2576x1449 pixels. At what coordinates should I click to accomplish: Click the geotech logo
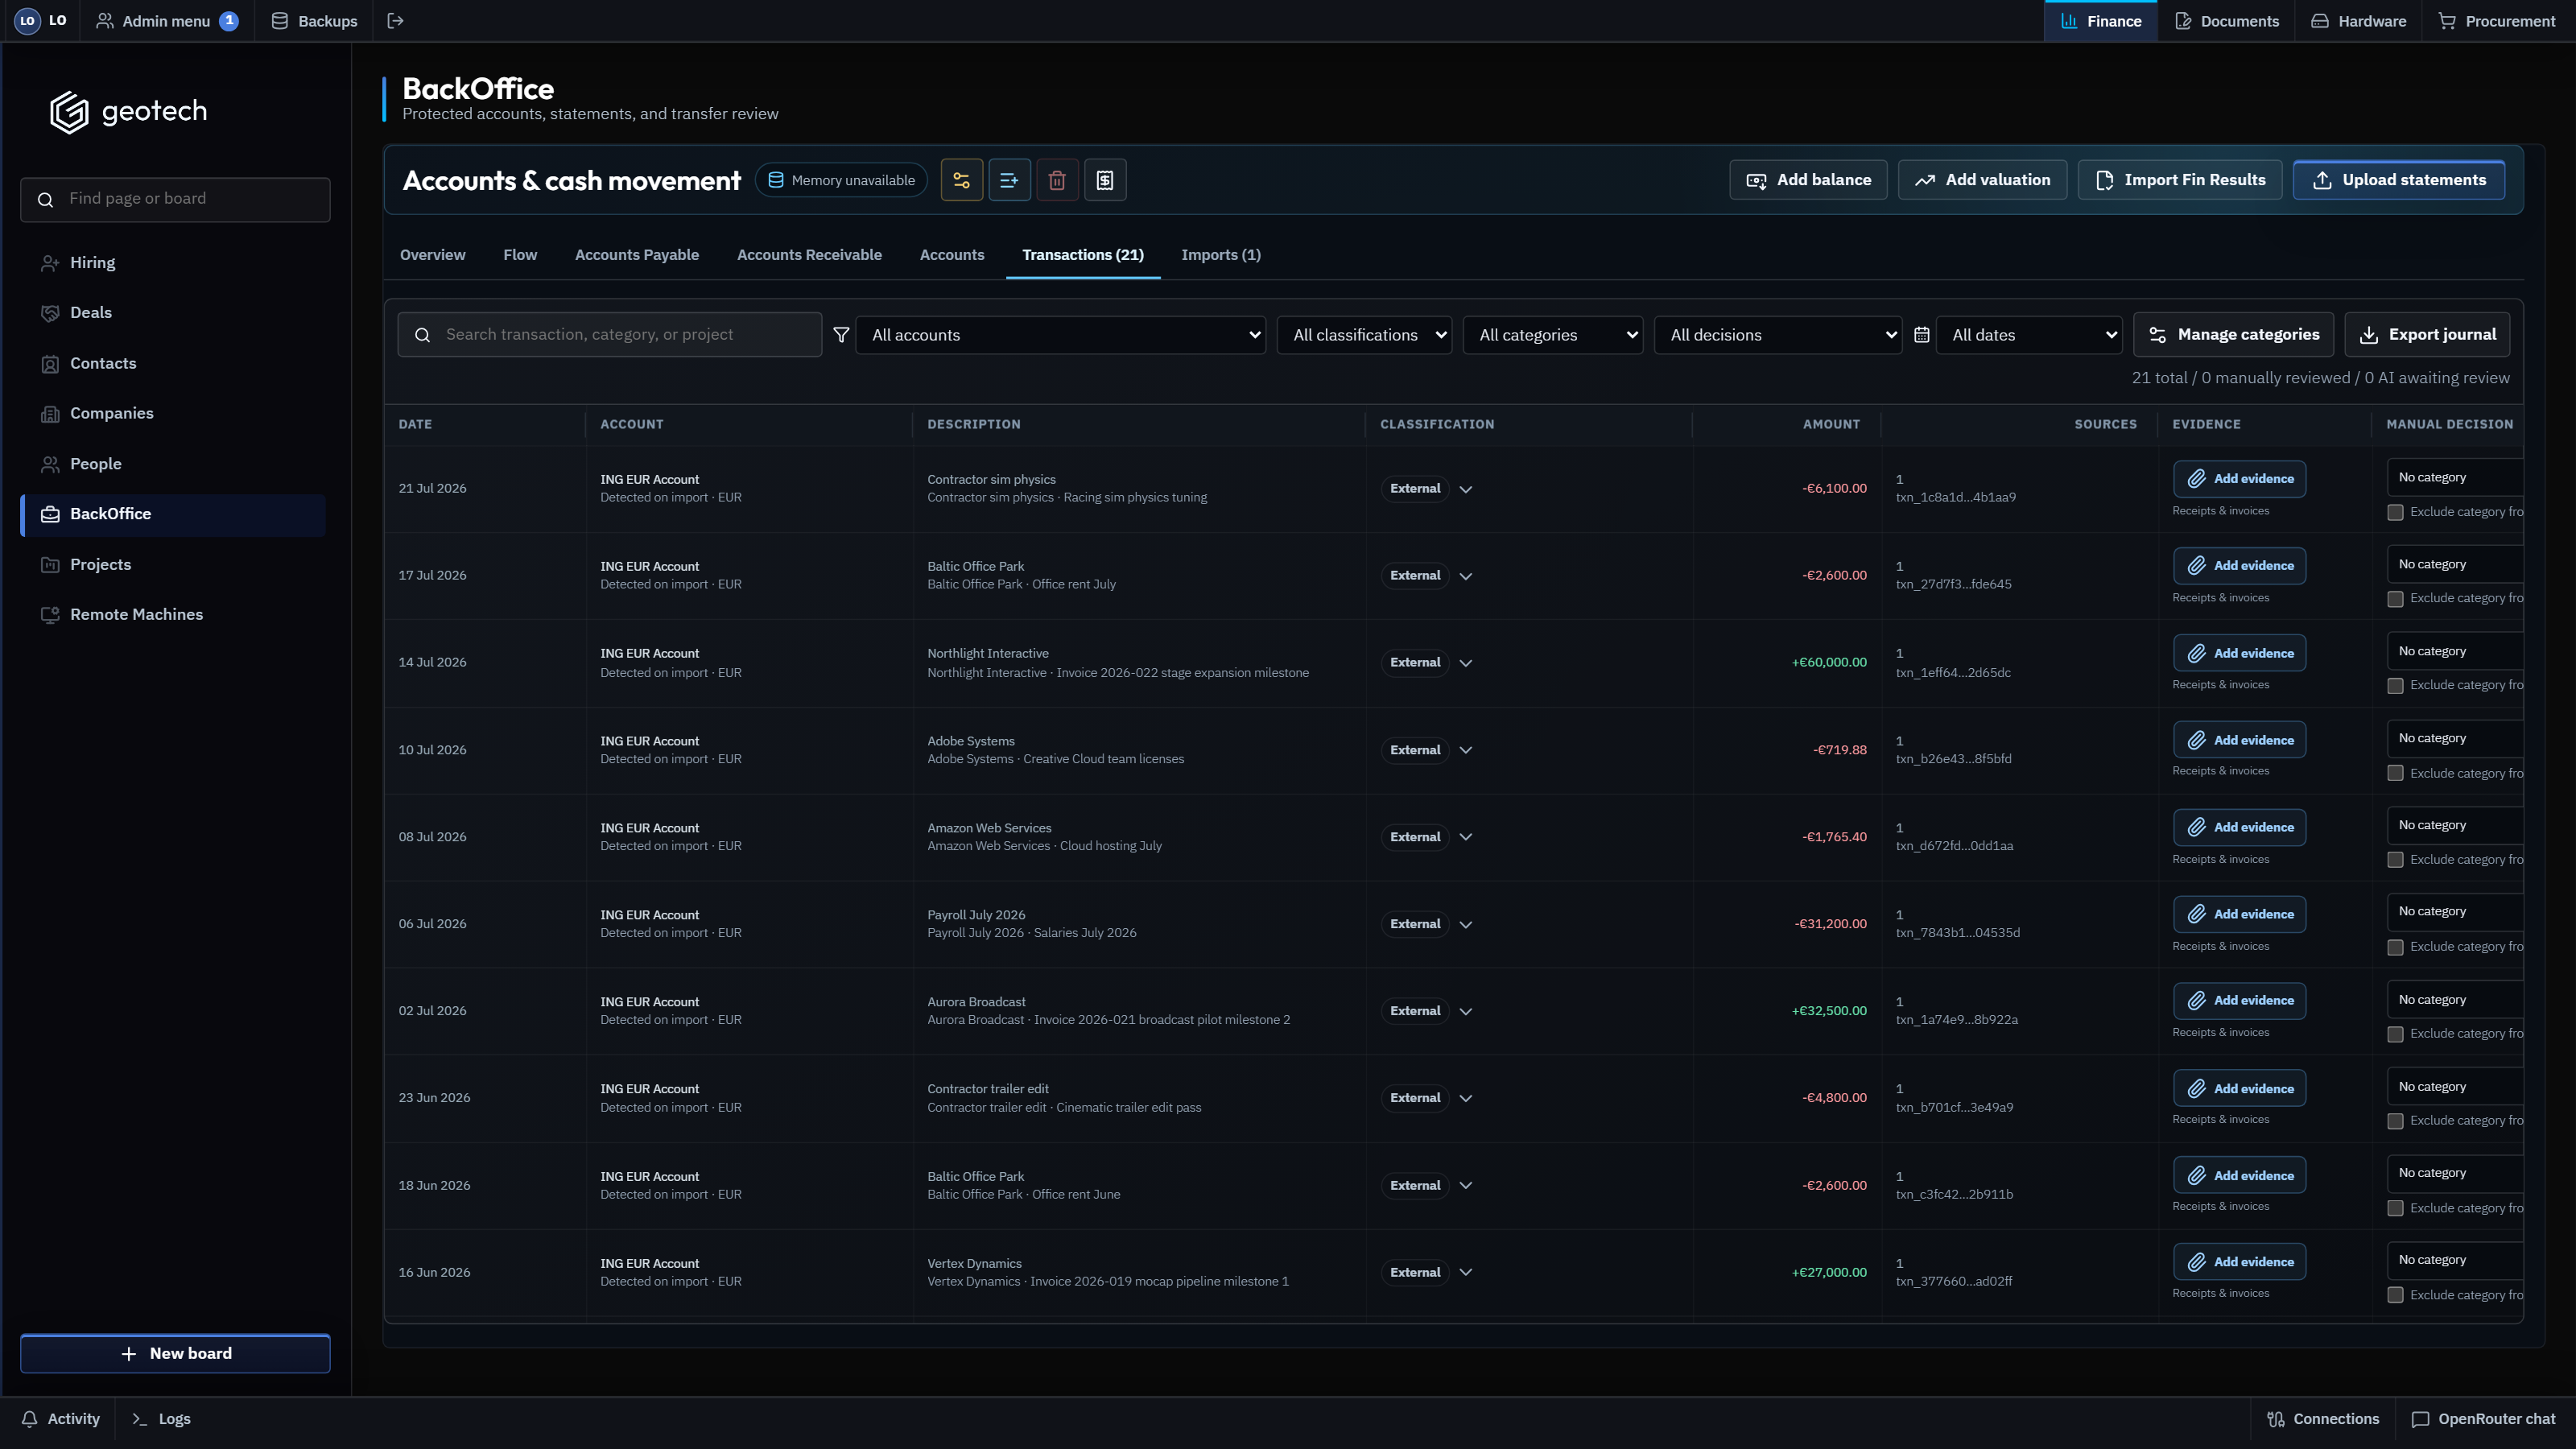point(129,111)
